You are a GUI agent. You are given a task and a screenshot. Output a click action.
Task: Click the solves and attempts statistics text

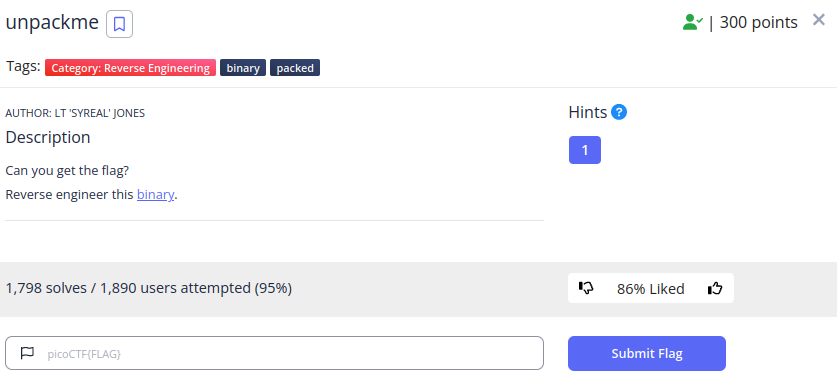pyautogui.click(x=149, y=288)
